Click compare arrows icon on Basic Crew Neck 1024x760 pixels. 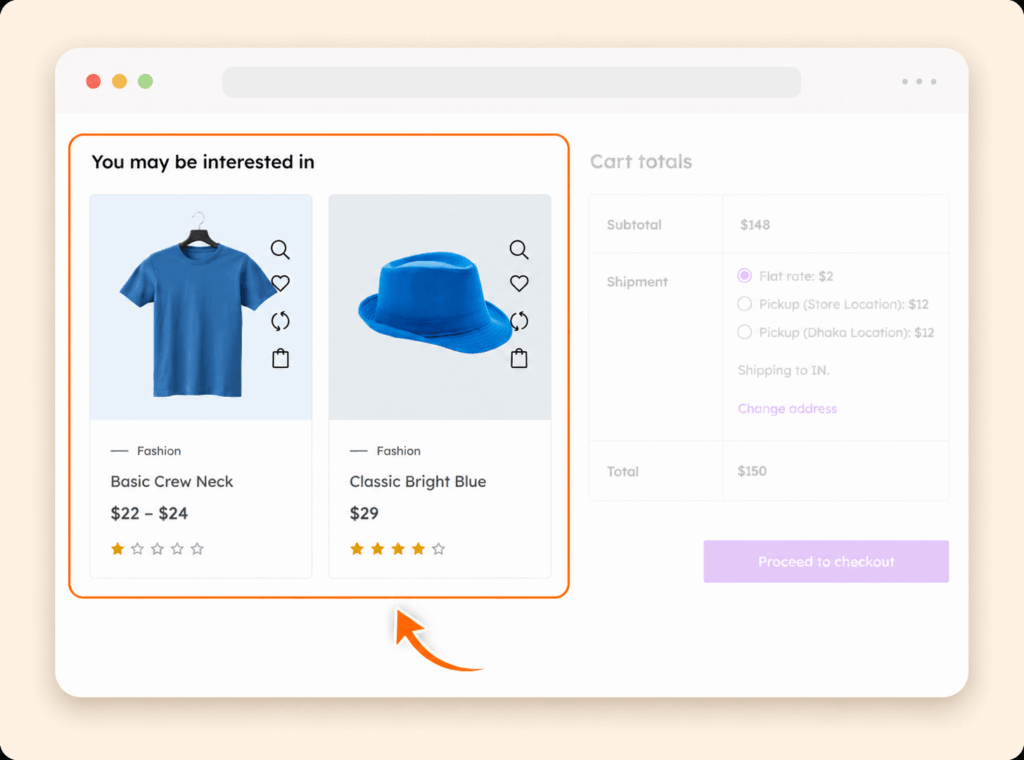point(280,321)
